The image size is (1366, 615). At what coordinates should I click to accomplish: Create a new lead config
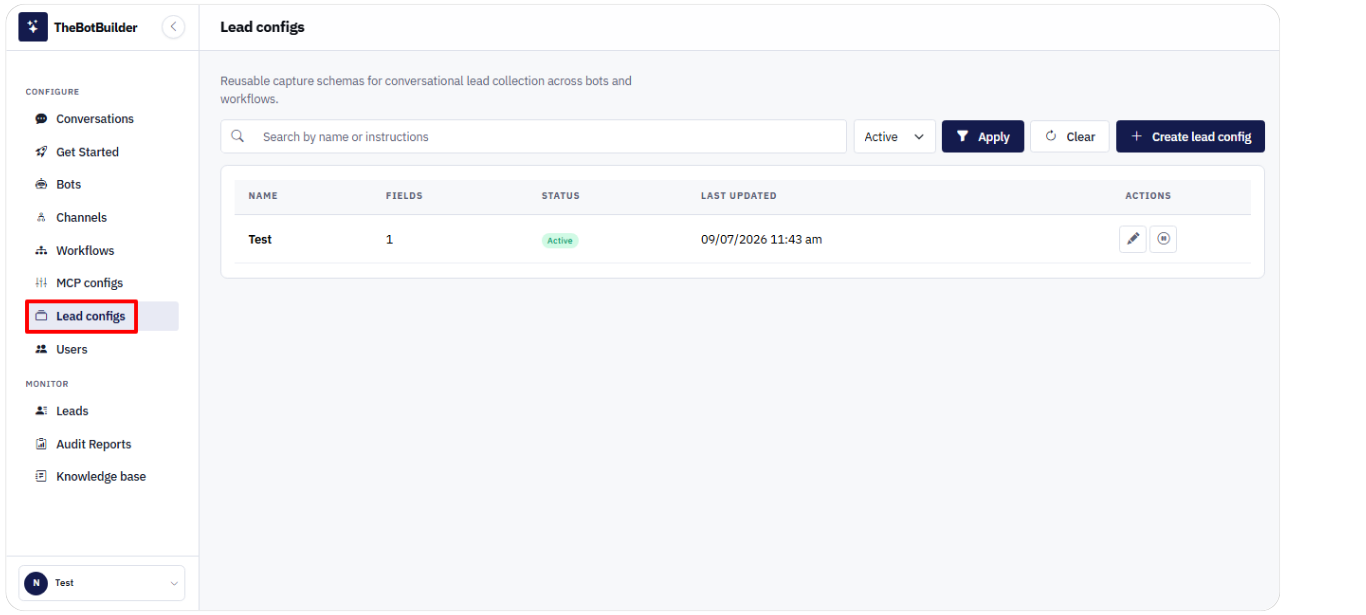coord(1190,137)
